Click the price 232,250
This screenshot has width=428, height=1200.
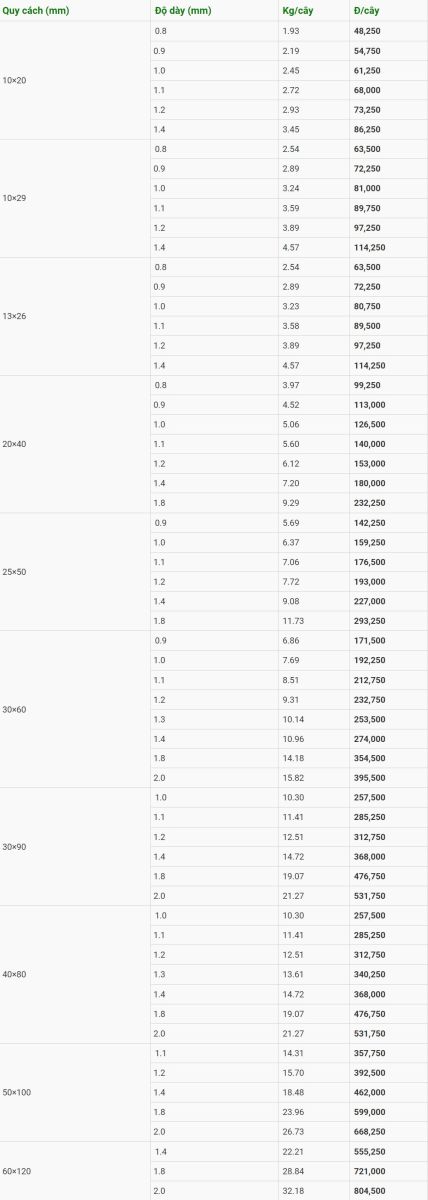point(370,503)
